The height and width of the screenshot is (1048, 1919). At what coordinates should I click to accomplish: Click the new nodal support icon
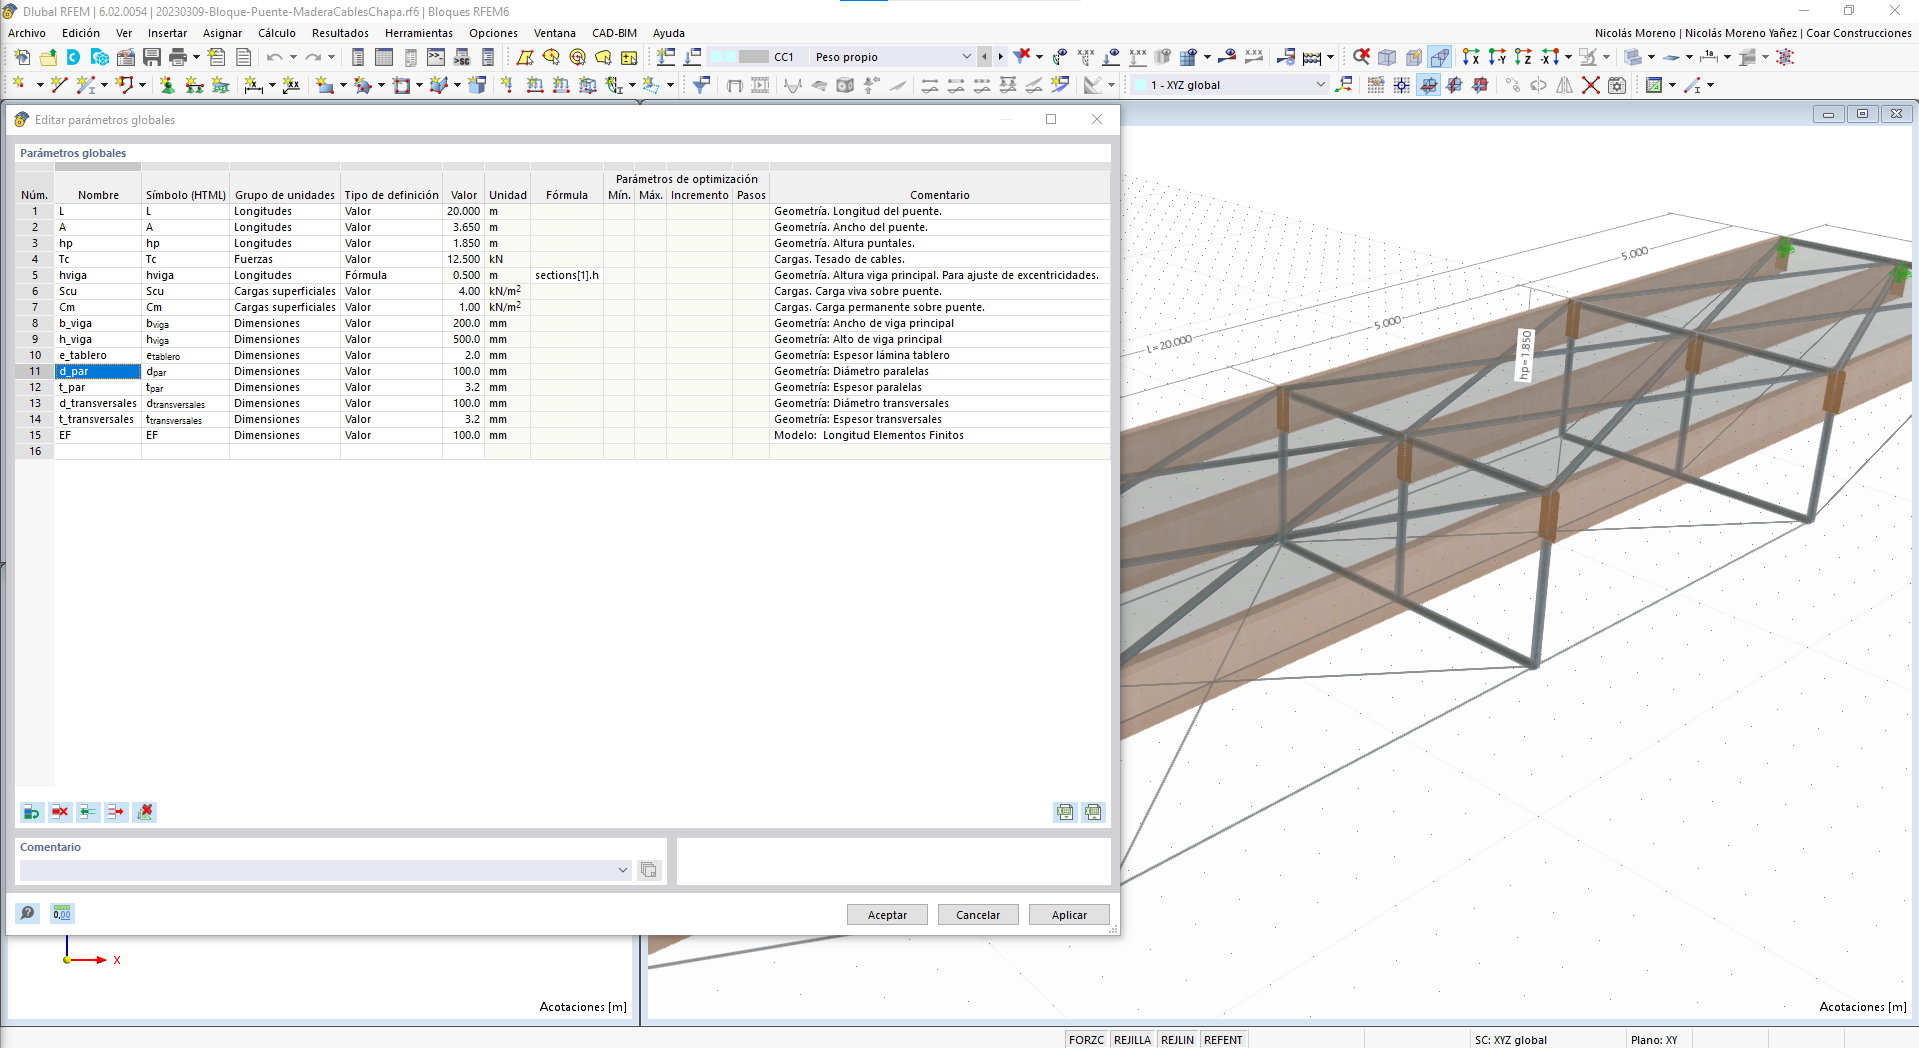(x=167, y=85)
